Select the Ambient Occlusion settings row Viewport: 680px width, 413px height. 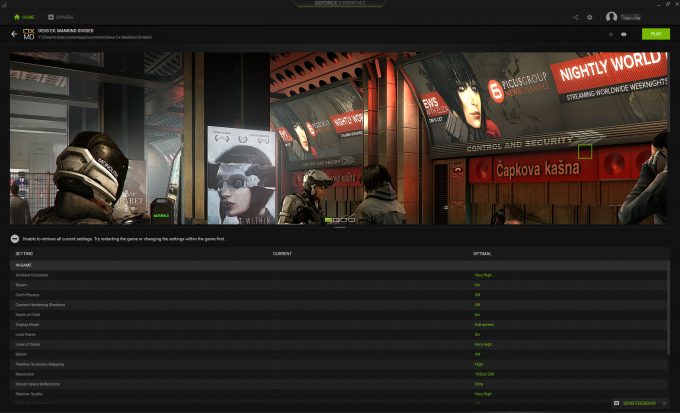point(340,274)
